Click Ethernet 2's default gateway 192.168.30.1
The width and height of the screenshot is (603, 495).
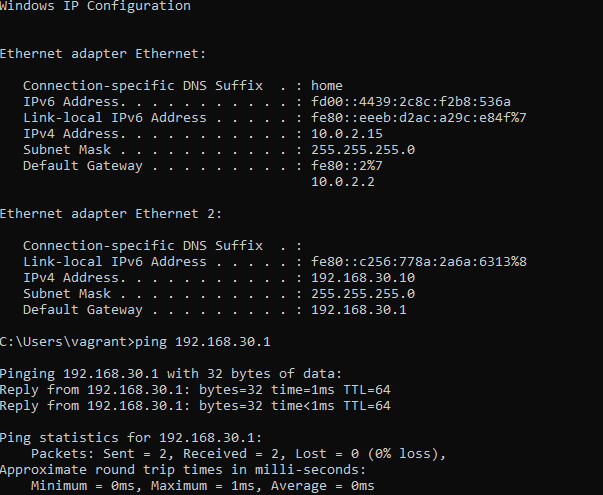point(359,310)
